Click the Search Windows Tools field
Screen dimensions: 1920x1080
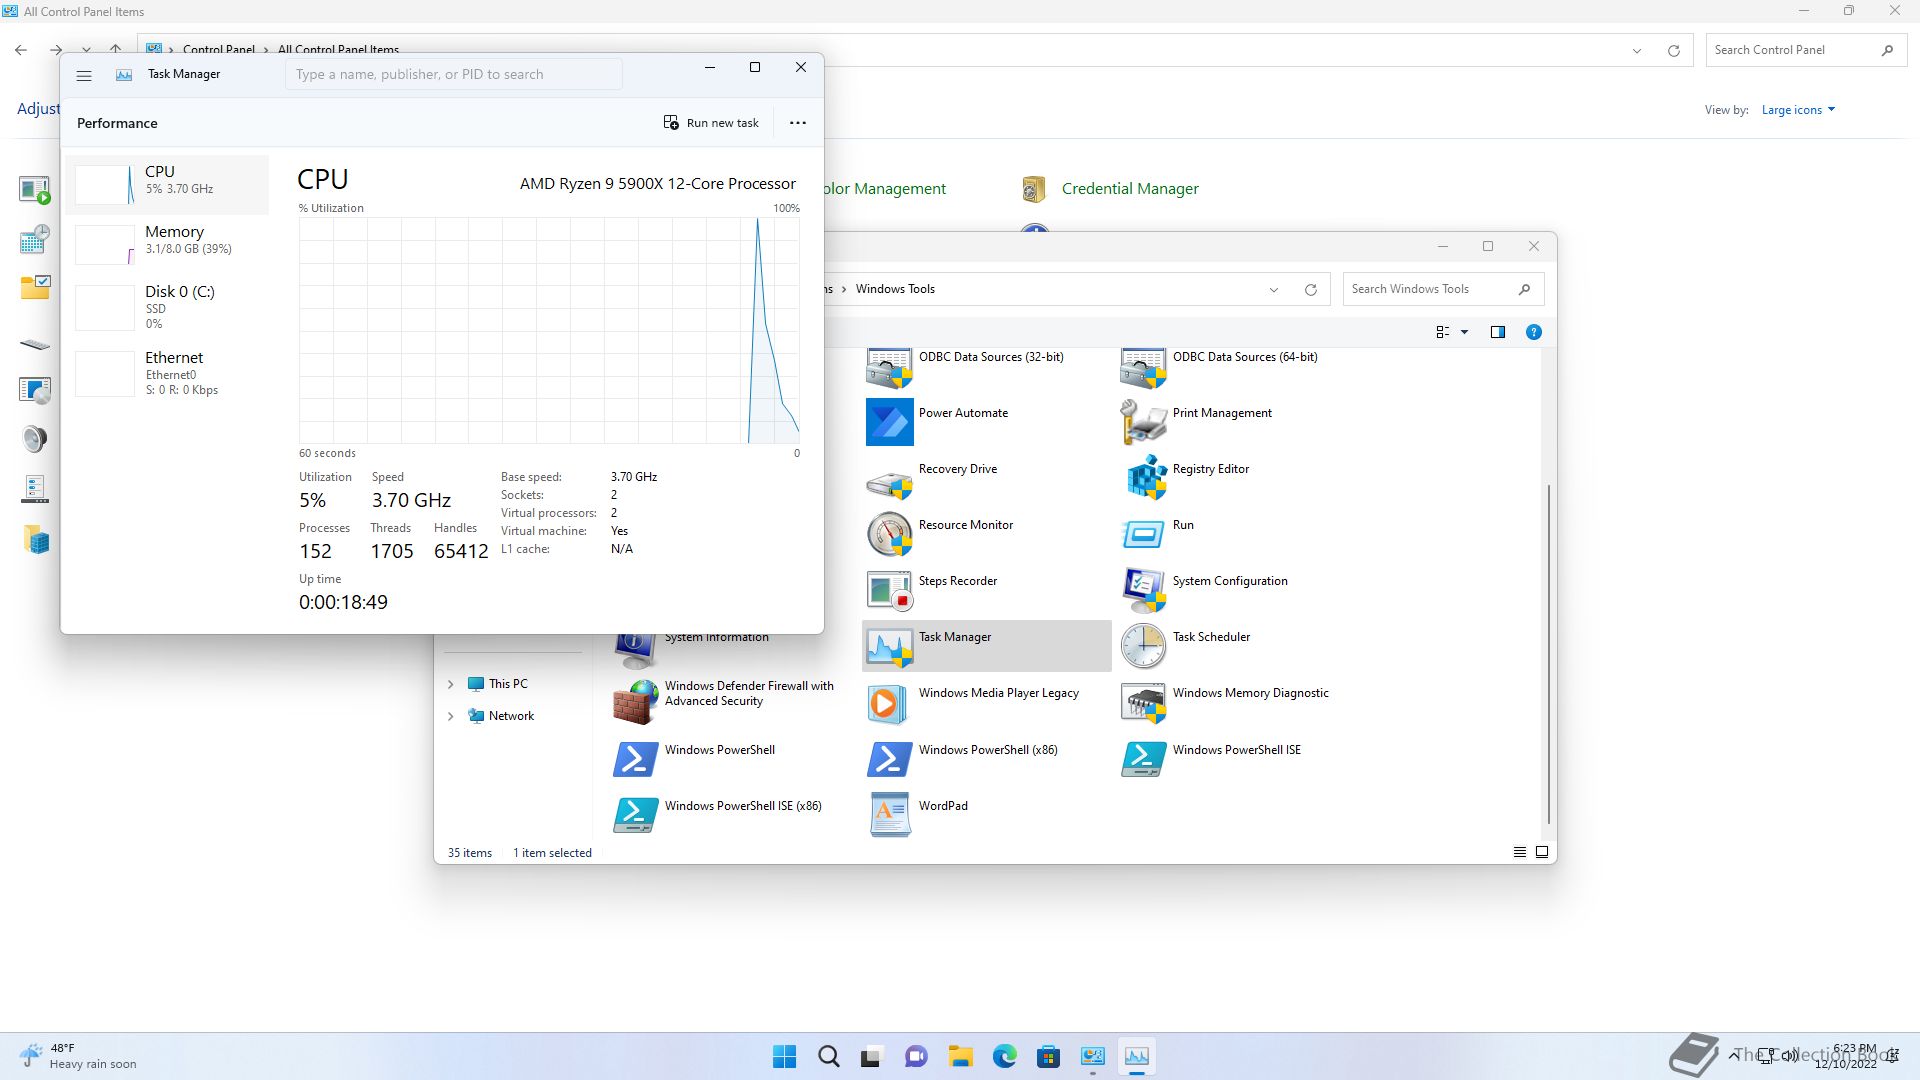pos(1442,289)
